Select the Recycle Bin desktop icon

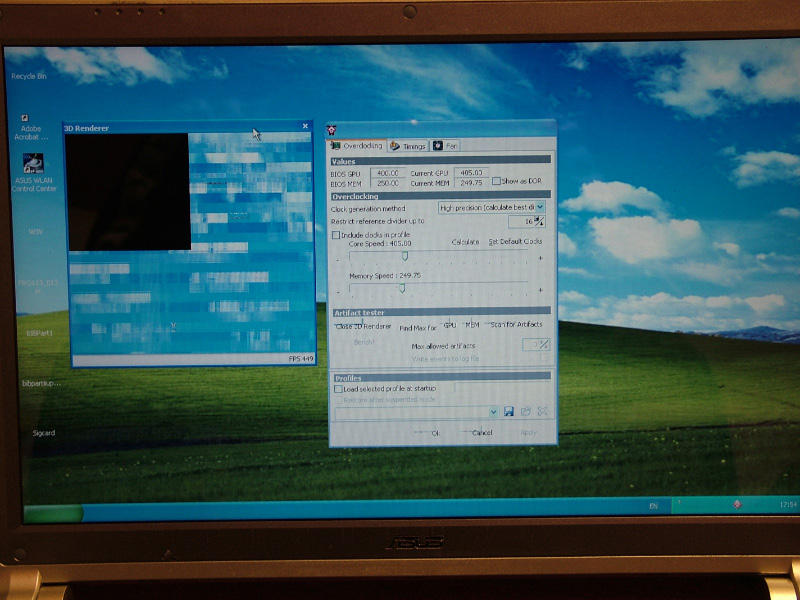click(x=29, y=76)
